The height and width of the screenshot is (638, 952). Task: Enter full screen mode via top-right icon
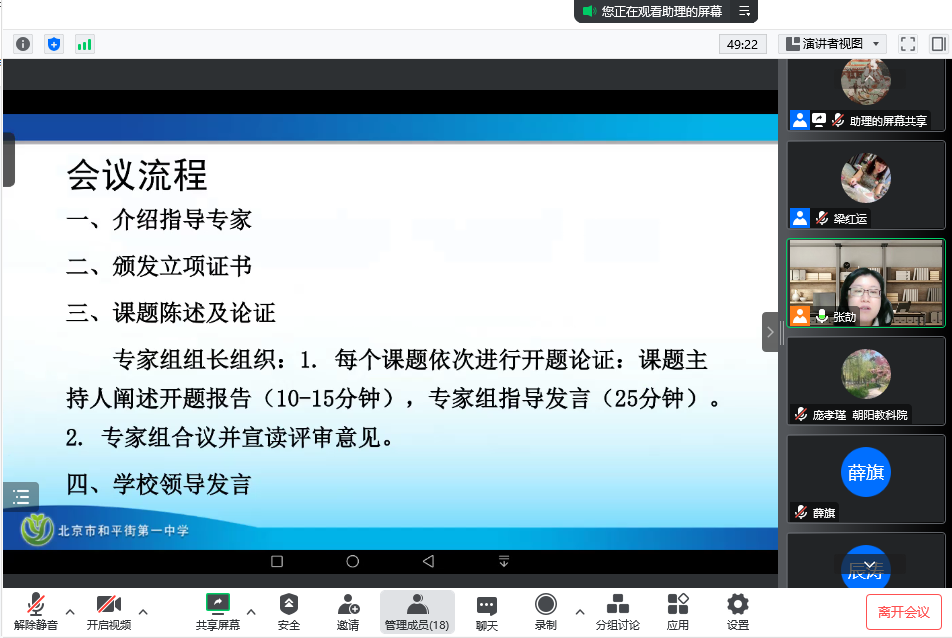tap(908, 44)
